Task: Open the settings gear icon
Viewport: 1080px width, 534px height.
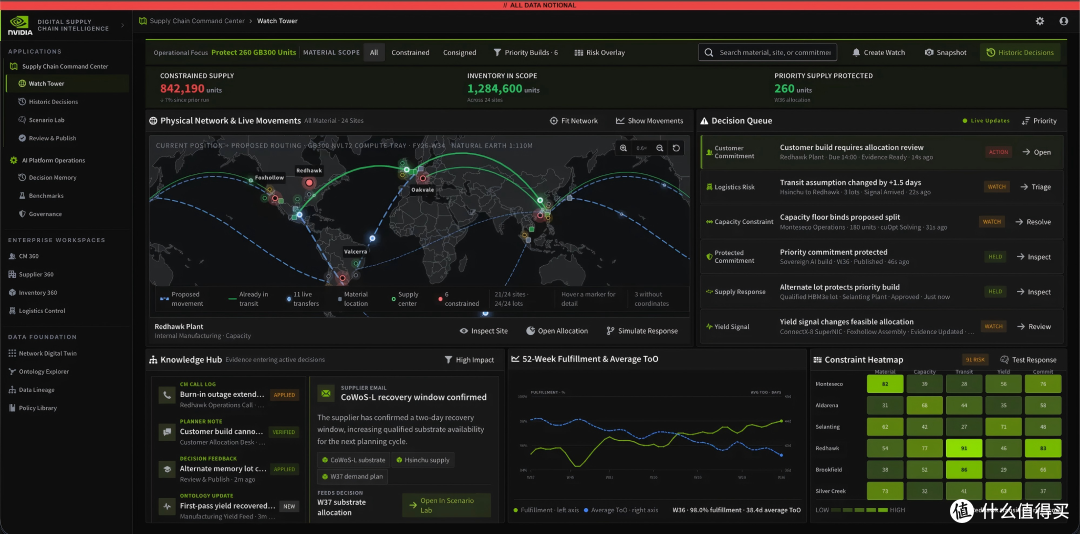Action: click(x=1039, y=21)
